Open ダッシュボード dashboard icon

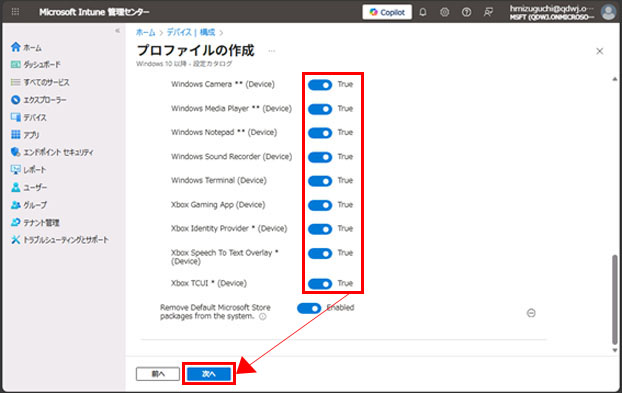[x=15, y=64]
